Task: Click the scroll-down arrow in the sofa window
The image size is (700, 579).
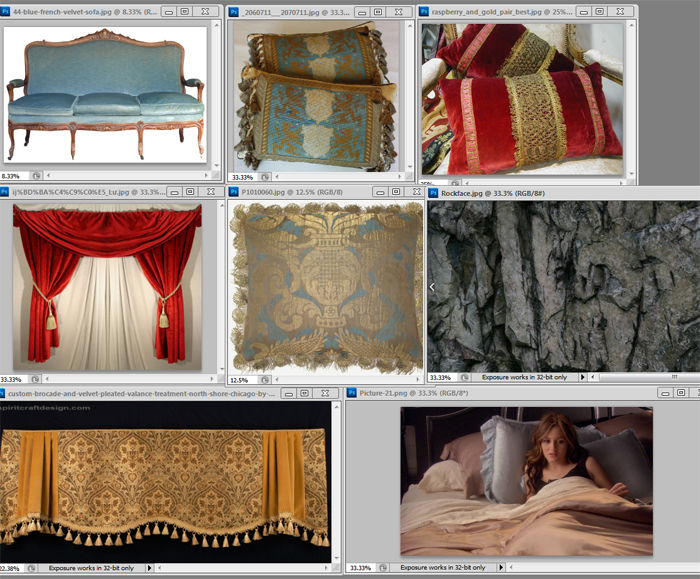Action: pos(216,166)
